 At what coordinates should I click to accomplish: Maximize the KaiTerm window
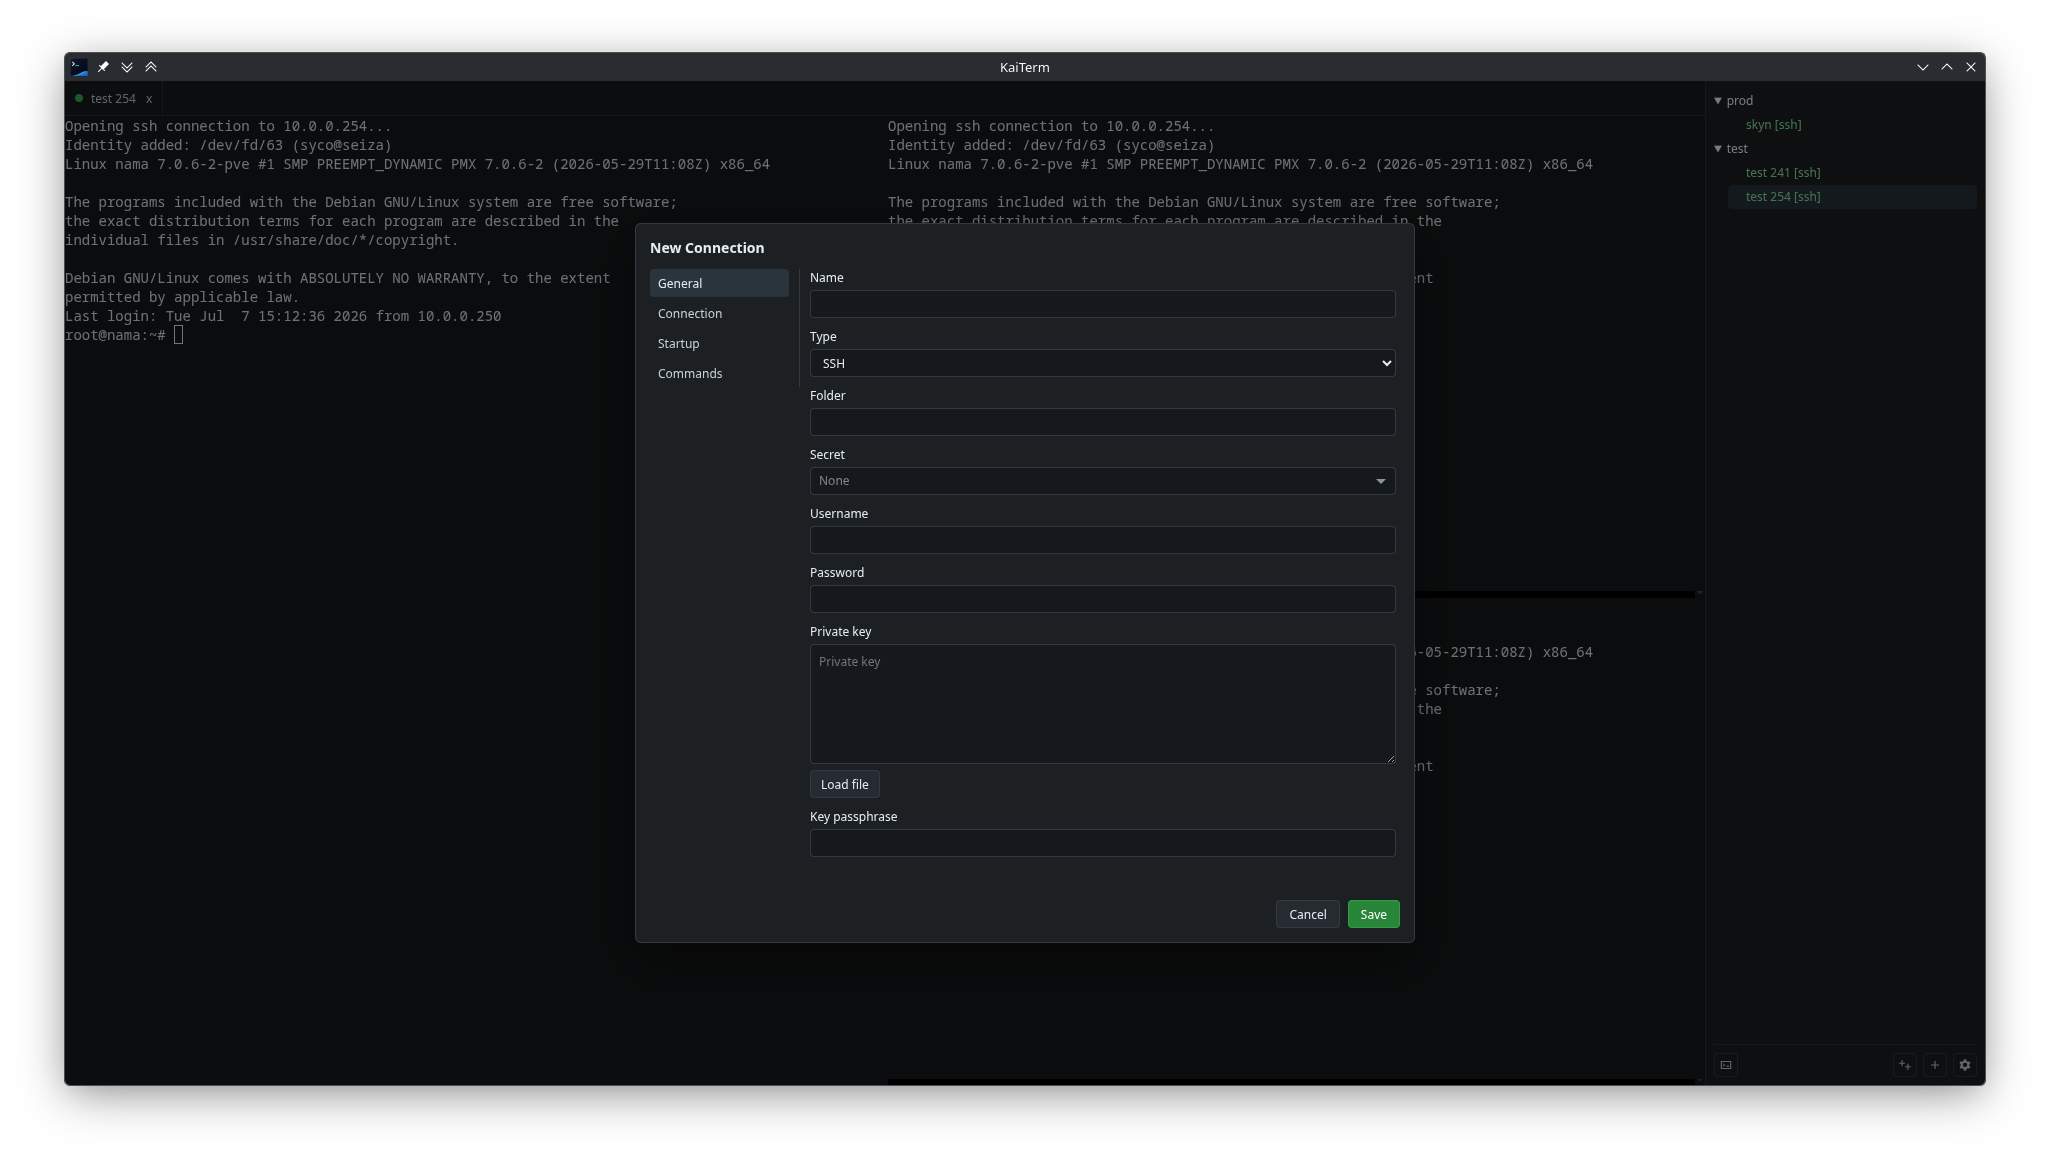coord(1947,67)
